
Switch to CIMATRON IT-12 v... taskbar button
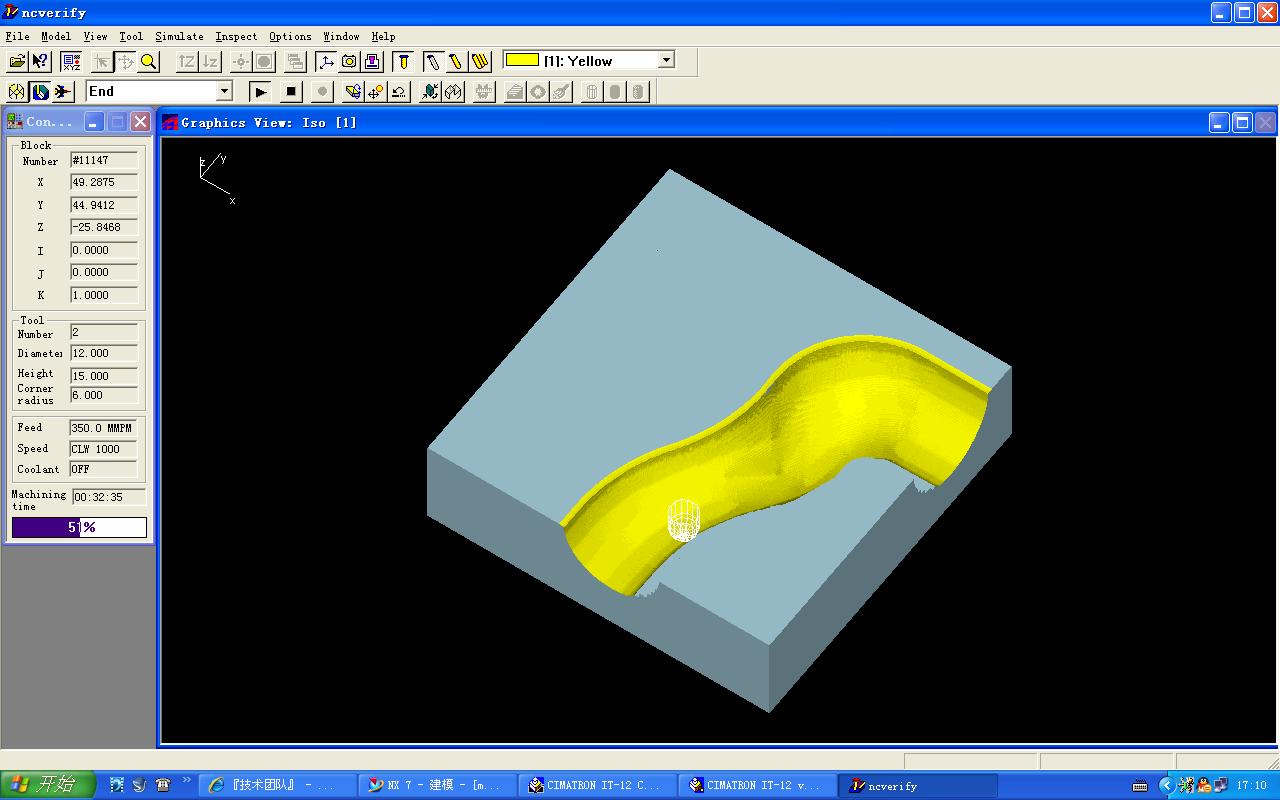pos(757,785)
